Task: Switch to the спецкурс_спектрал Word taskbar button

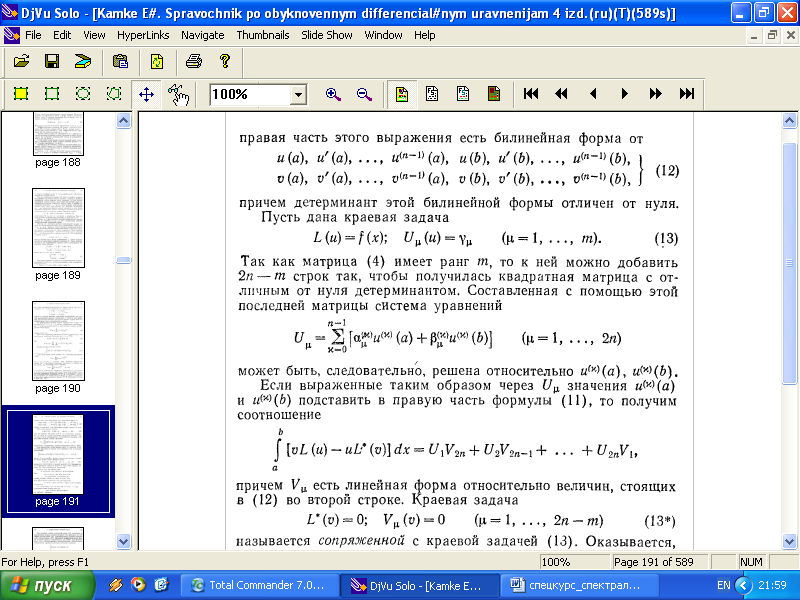Action: coord(580,585)
